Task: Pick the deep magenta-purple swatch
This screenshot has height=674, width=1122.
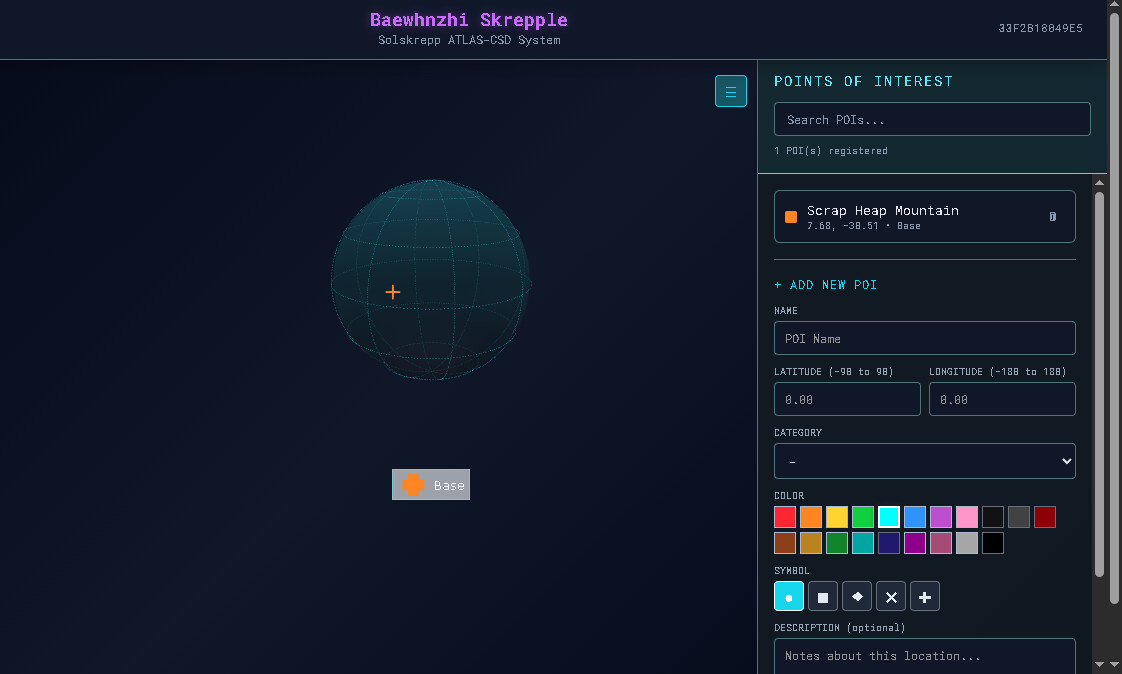Action: [x=914, y=543]
